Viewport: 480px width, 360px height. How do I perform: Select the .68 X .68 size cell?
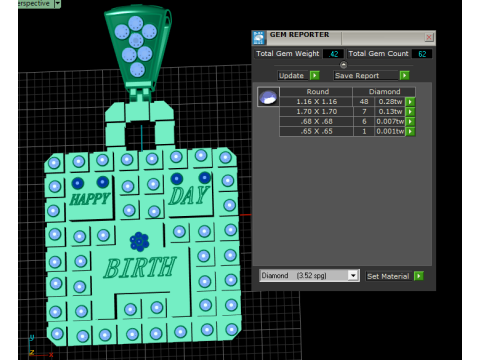tap(316, 121)
